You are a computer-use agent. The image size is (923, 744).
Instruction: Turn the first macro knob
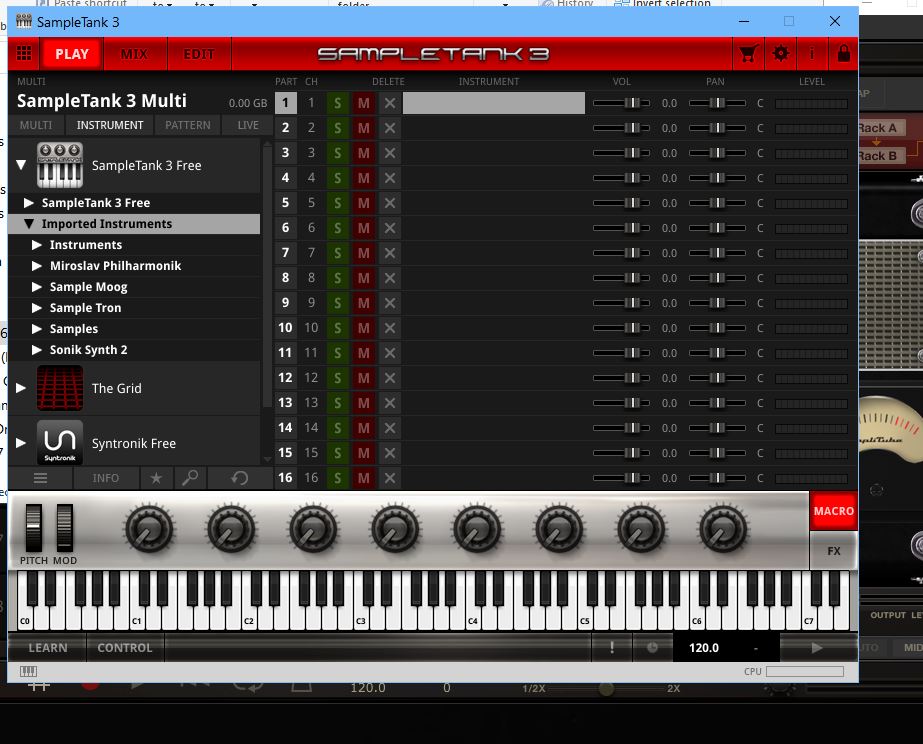coord(149,529)
